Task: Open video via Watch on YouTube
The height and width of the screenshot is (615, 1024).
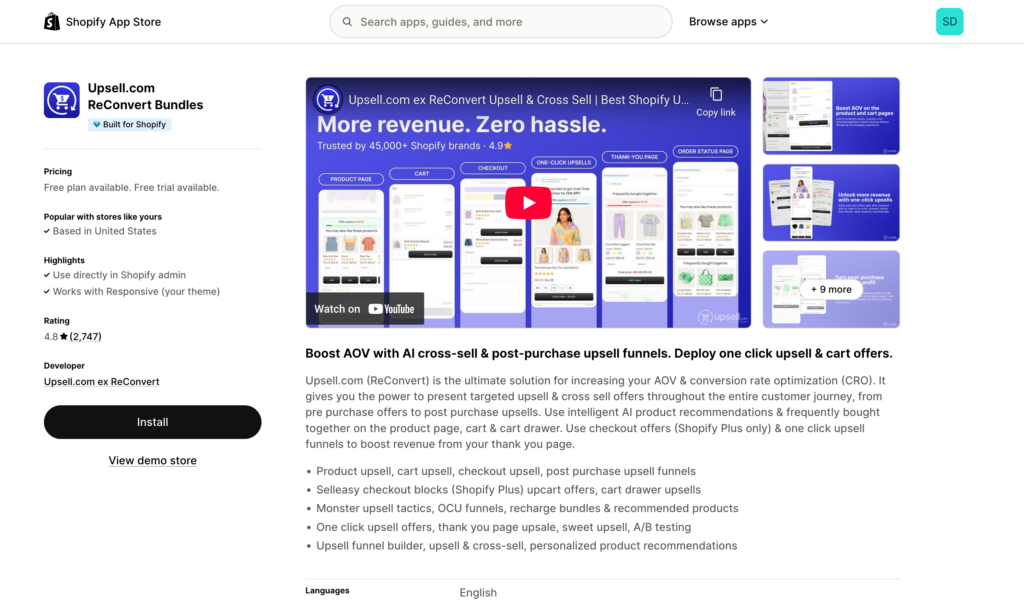Action: coord(364,309)
